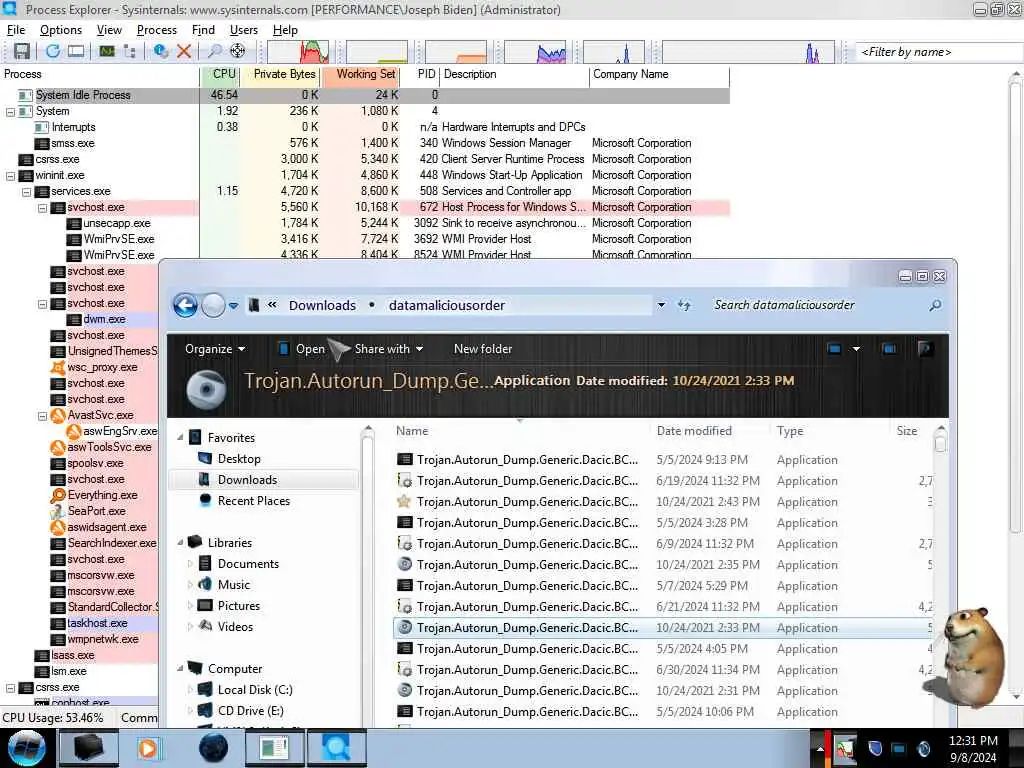Open the view options dropdown arrow
Image resolution: width=1024 pixels, height=768 pixels.
point(856,349)
